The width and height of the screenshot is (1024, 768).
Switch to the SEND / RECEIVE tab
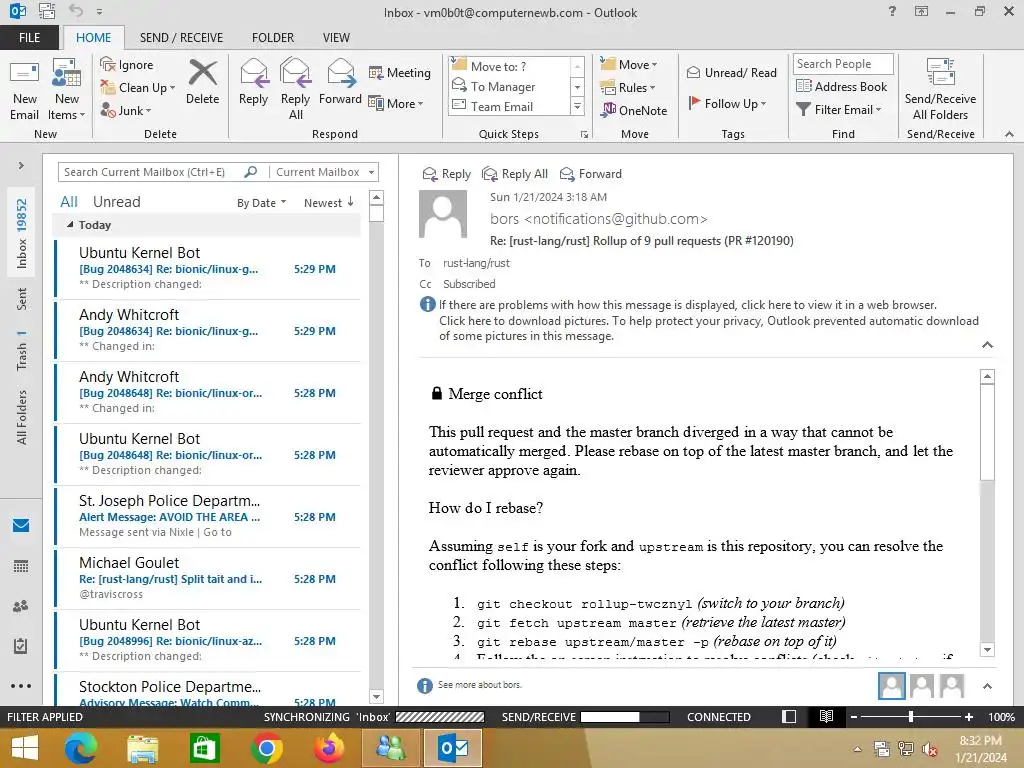point(181,37)
